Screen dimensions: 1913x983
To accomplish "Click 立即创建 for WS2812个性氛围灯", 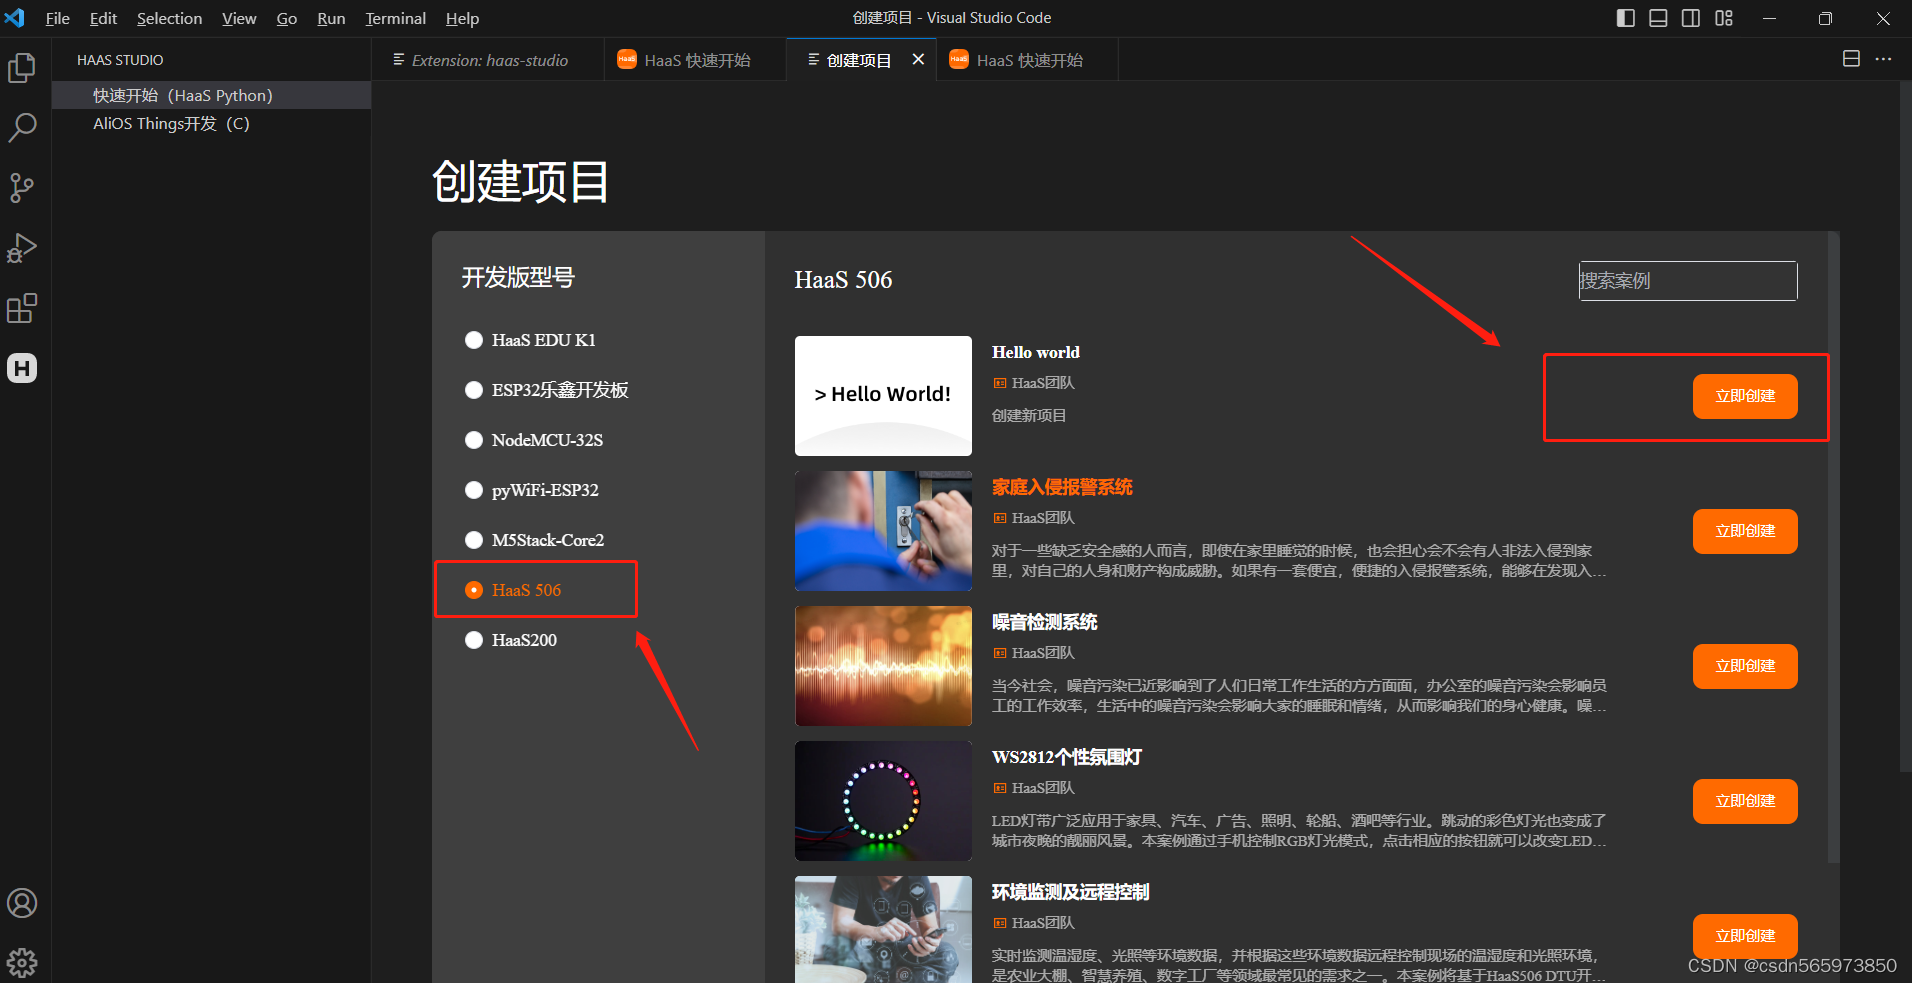I will (1745, 801).
